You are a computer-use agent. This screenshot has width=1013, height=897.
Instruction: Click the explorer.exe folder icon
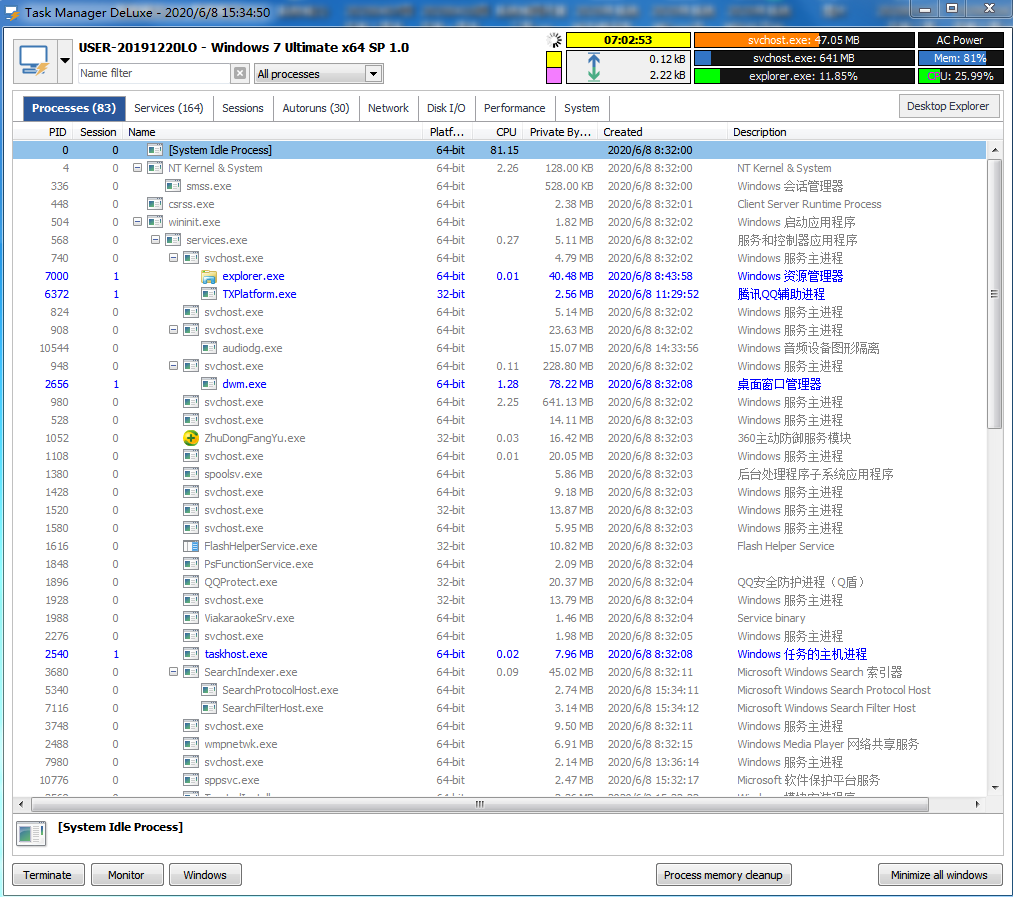point(209,277)
